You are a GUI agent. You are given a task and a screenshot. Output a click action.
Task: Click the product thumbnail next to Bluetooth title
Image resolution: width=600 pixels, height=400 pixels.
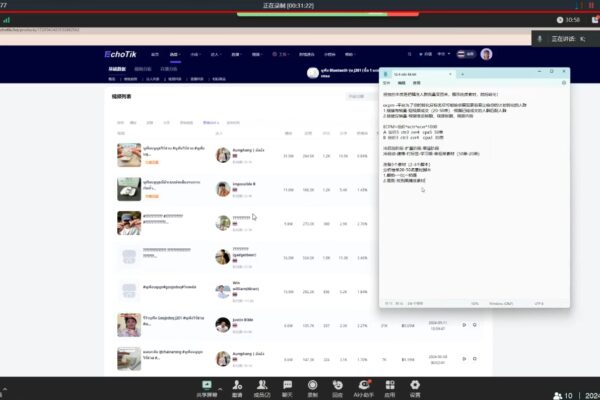click(313, 73)
